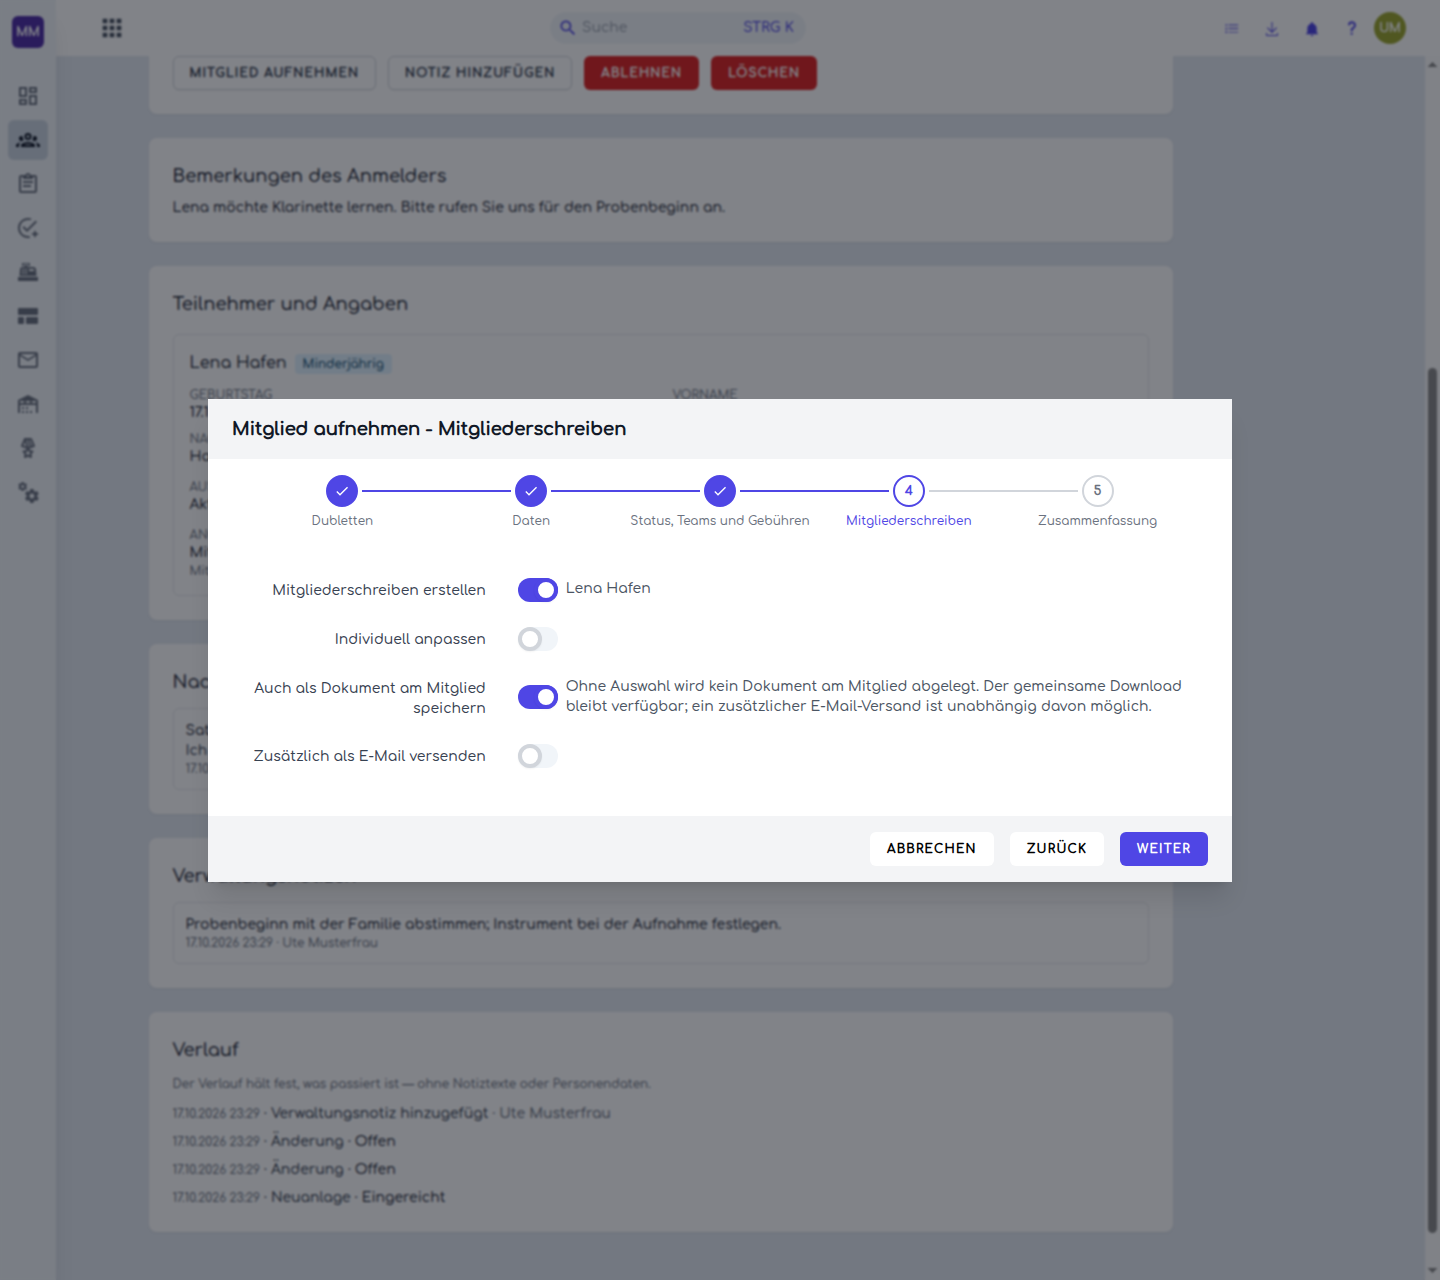Open the table layout sidebar icon
This screenshot has width=1440, height=1280.
pyautogui.click(x=28, y=316)
